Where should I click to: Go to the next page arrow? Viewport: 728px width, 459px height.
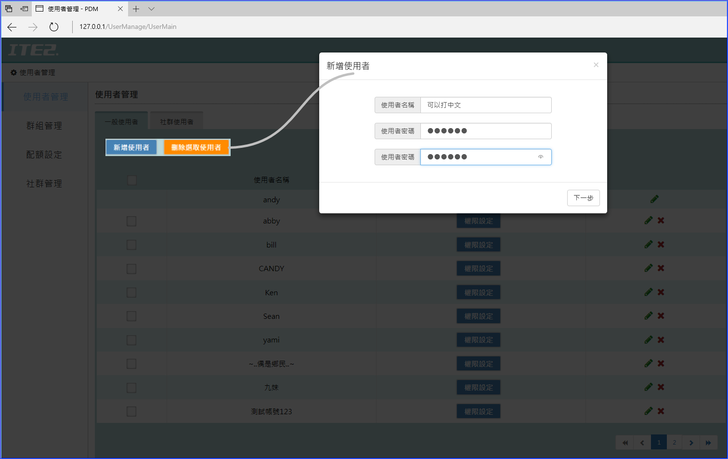[691, 443]
